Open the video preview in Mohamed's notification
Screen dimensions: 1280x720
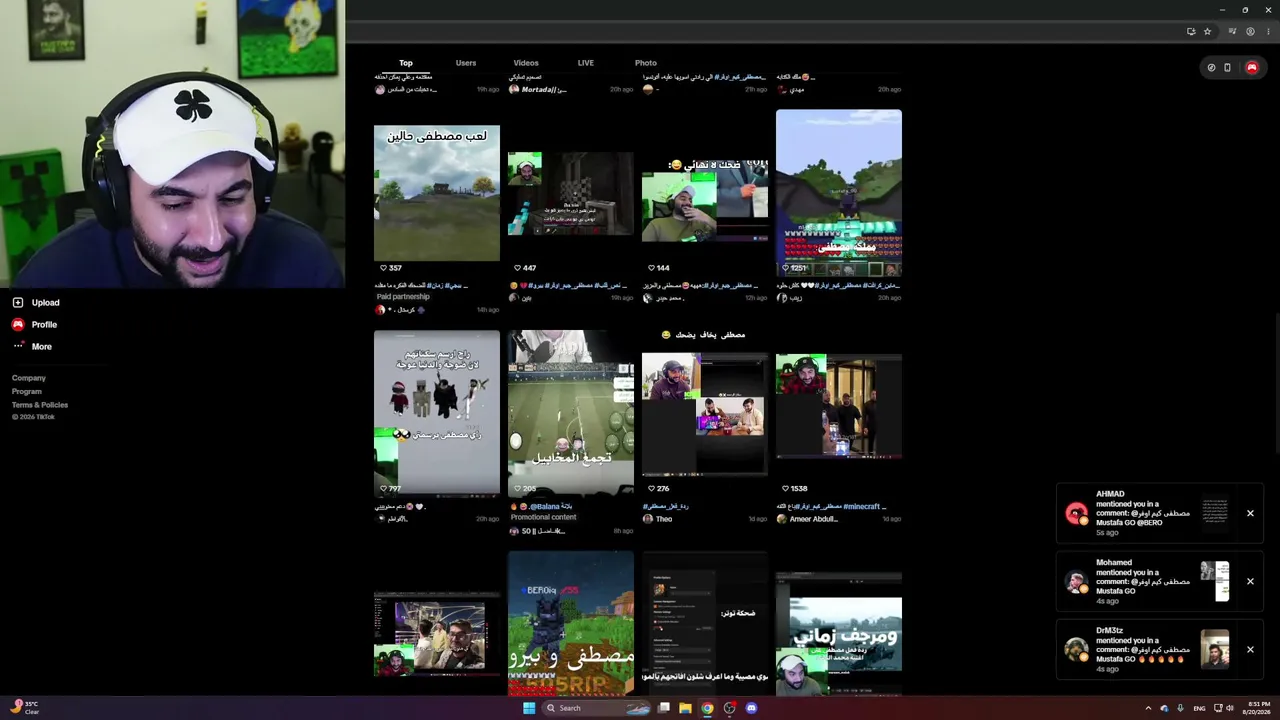(1215, 581)
